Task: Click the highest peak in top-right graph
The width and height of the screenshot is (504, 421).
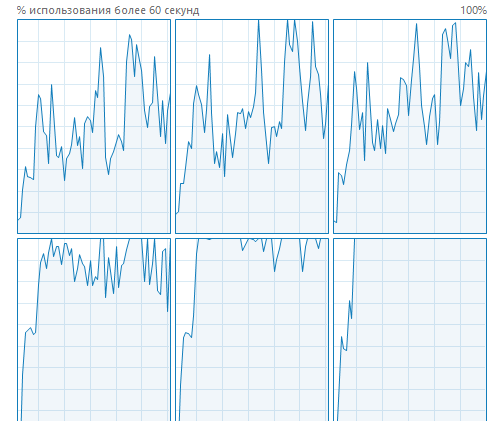Action: (x=455, y=23)
